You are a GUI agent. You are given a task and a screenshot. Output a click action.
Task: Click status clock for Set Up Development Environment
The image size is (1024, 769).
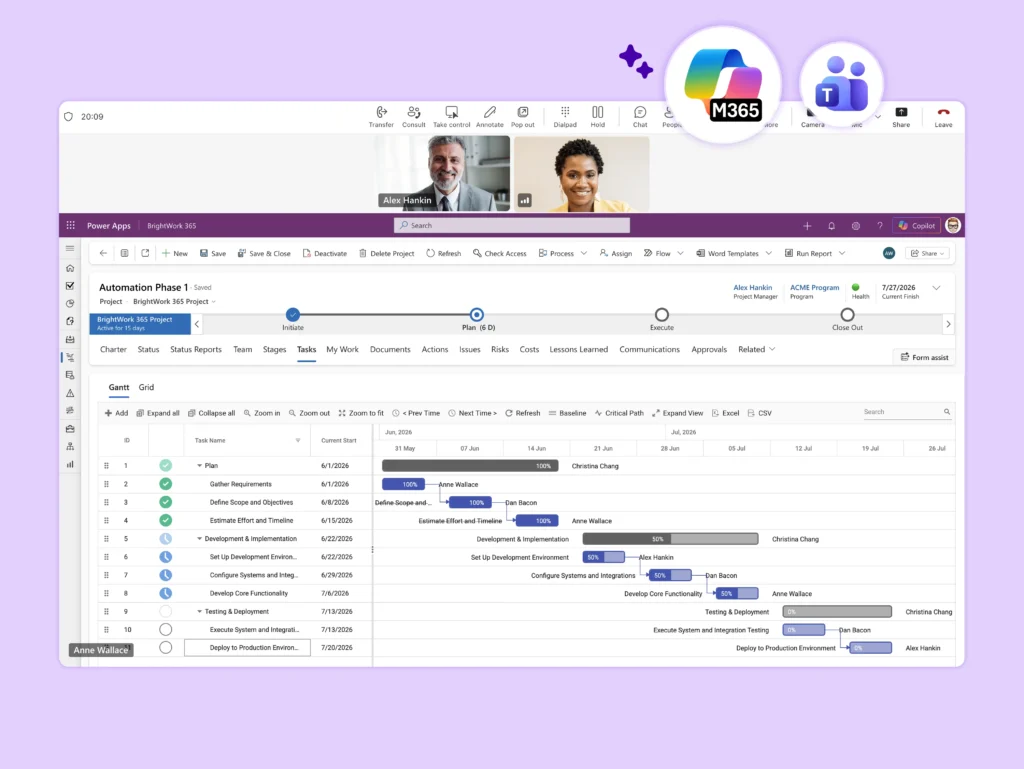pos(166,557)
